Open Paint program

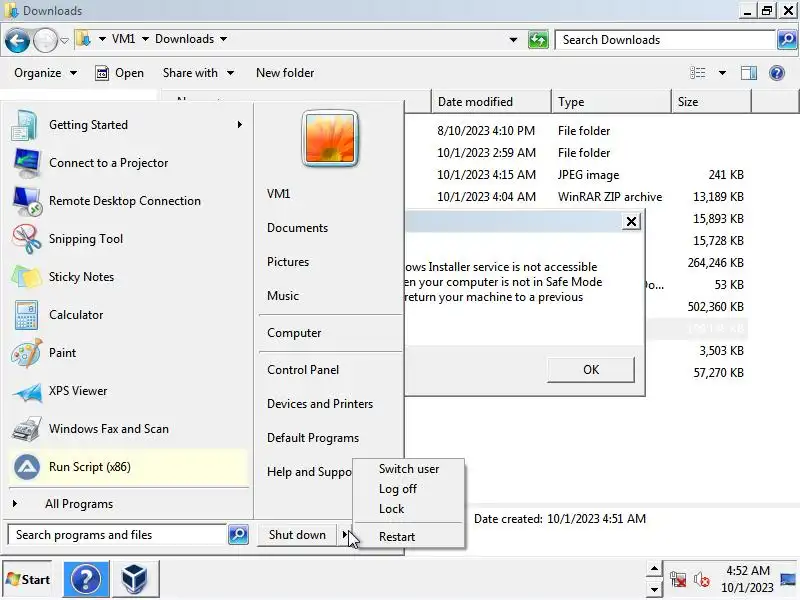(128, 353)
